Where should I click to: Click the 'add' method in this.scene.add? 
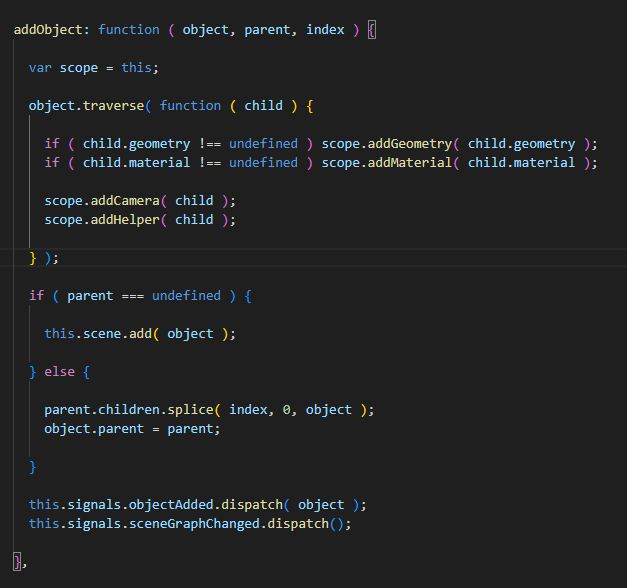(140, 334)
